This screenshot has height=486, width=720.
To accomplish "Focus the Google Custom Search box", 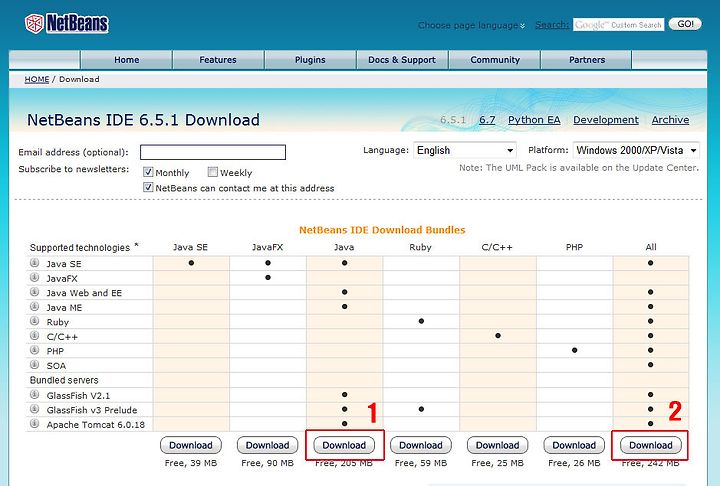I will [619, 25].
